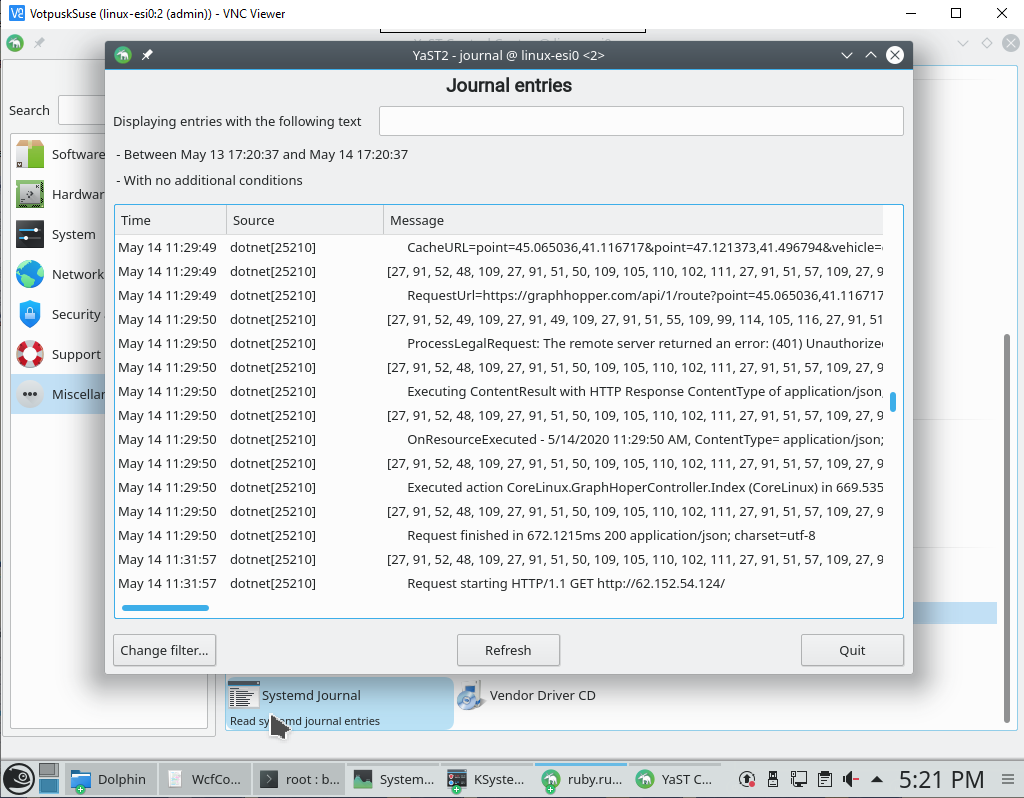Click the journal list vertical scrollbar handle
The width and height of the screenshot is (1024, 798).
point(893,402)
